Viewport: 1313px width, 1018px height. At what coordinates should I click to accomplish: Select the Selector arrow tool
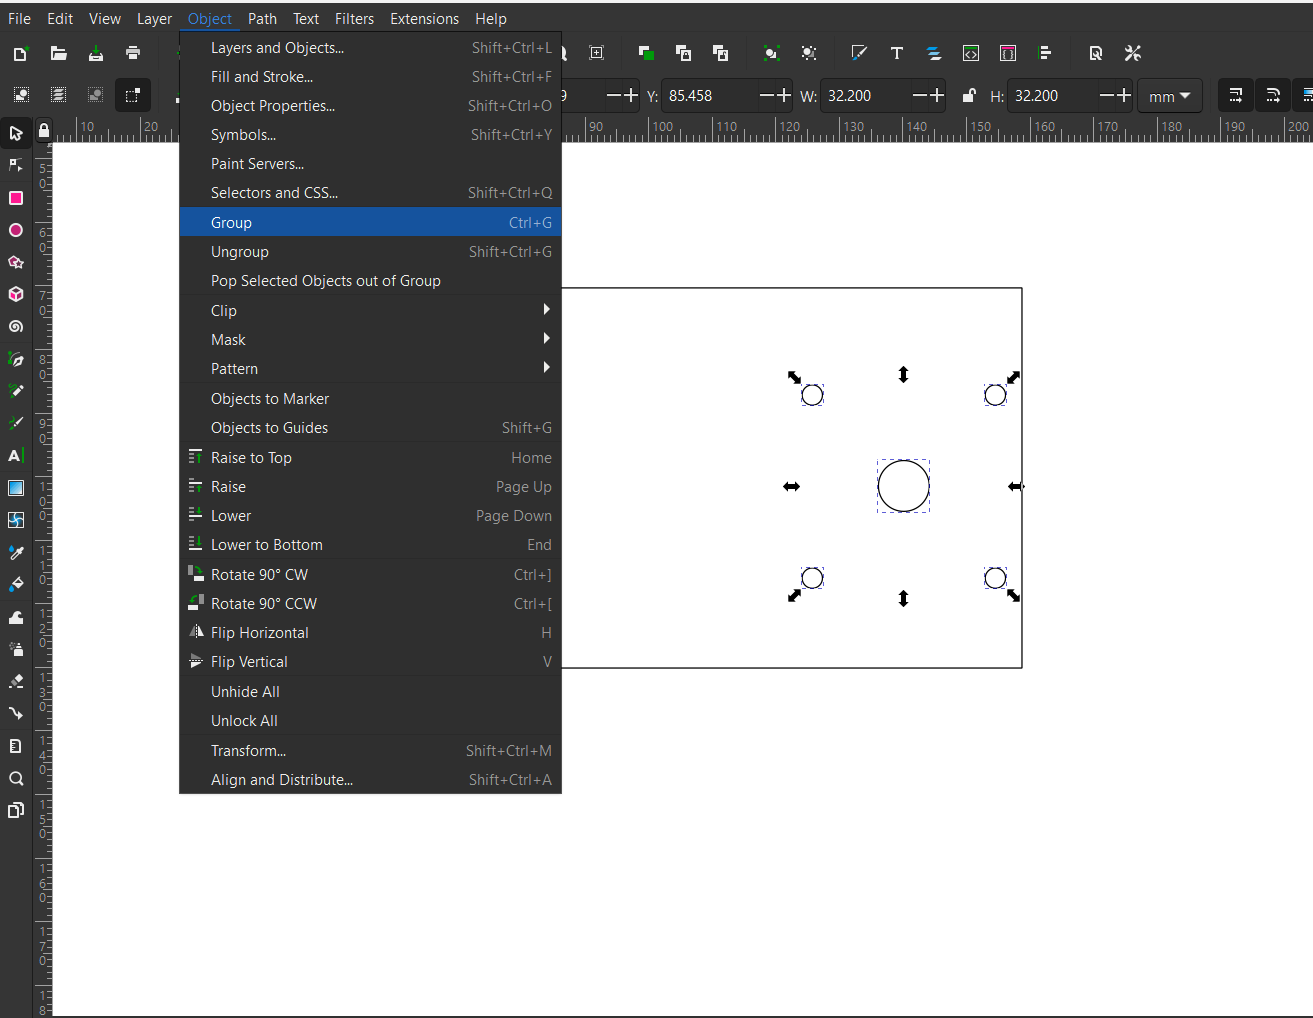(16, 134)
